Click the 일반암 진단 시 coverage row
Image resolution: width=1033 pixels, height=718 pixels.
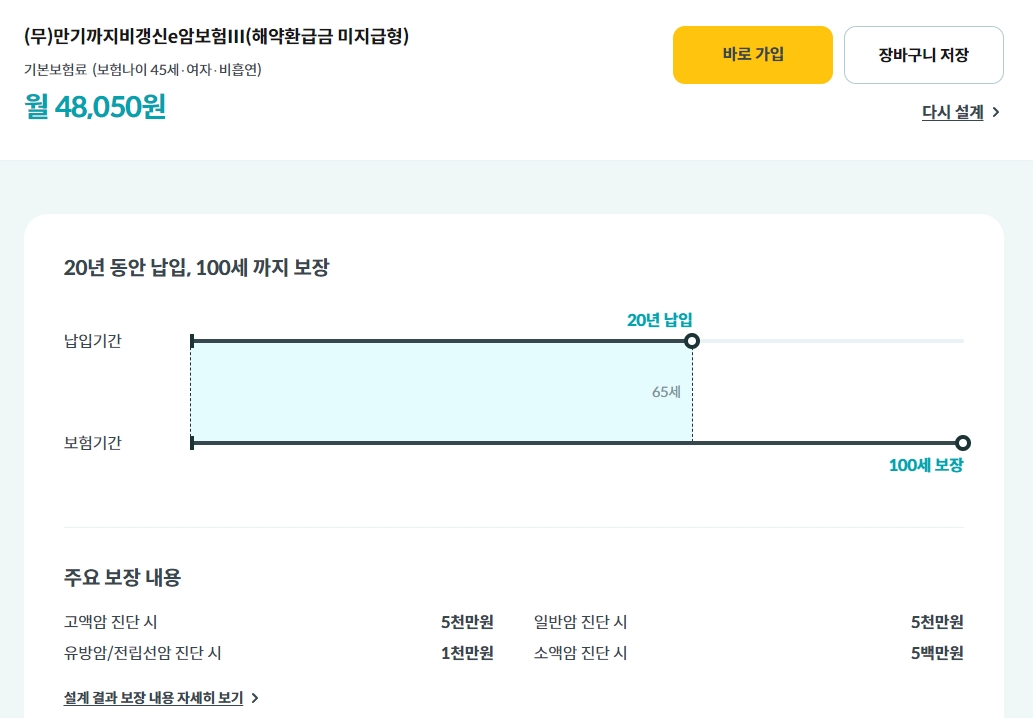coord(748,622)
